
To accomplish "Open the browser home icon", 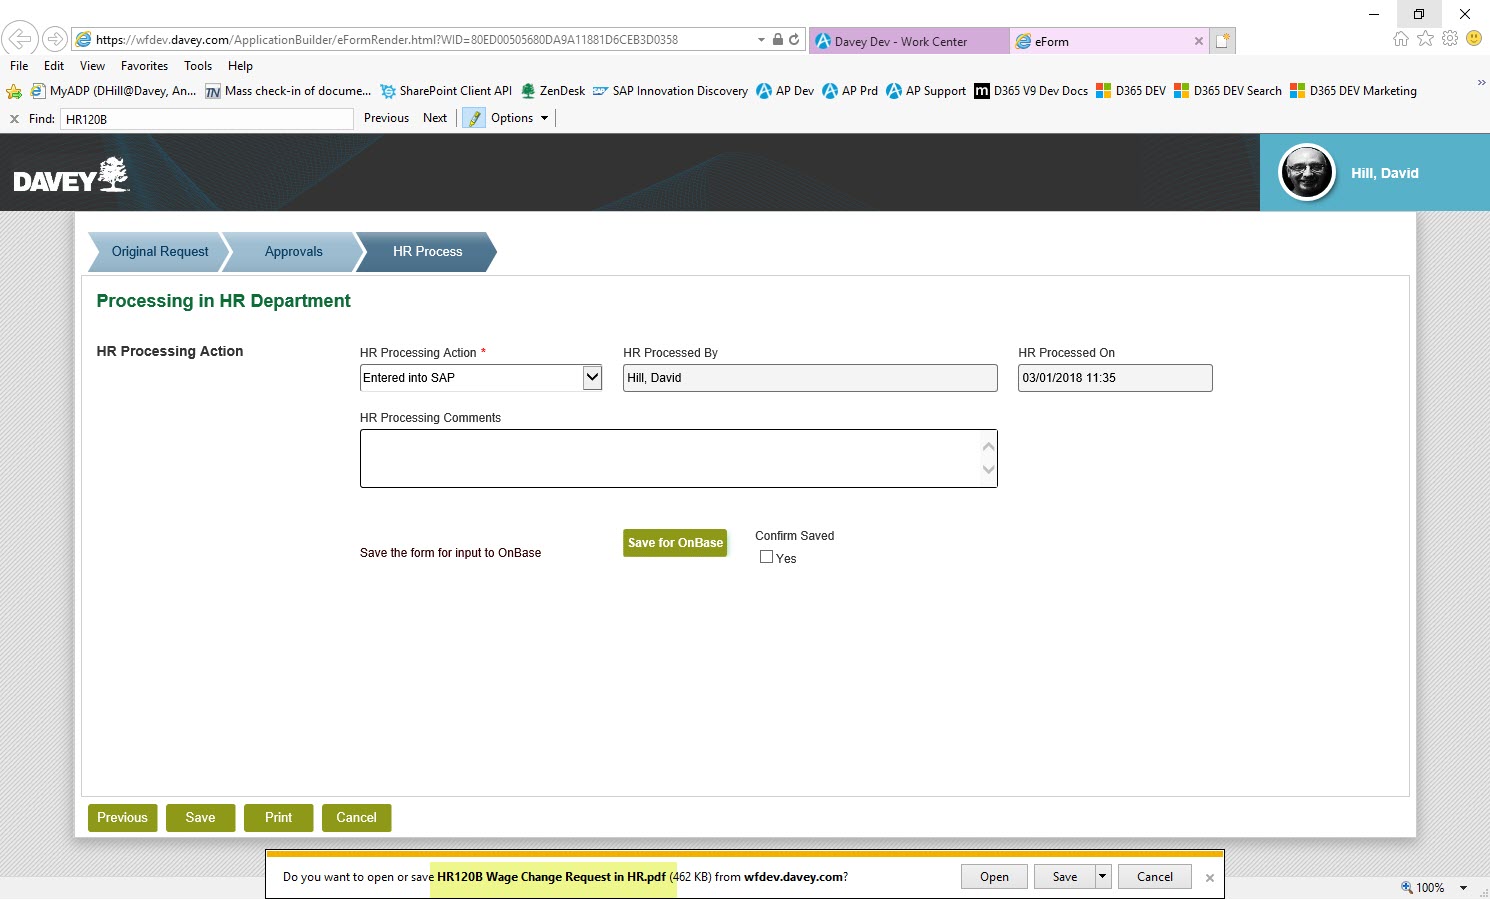I will coord(1400,39).
